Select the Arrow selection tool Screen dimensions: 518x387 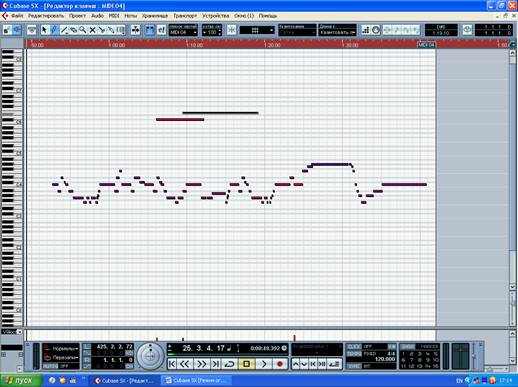pos(44,30)
